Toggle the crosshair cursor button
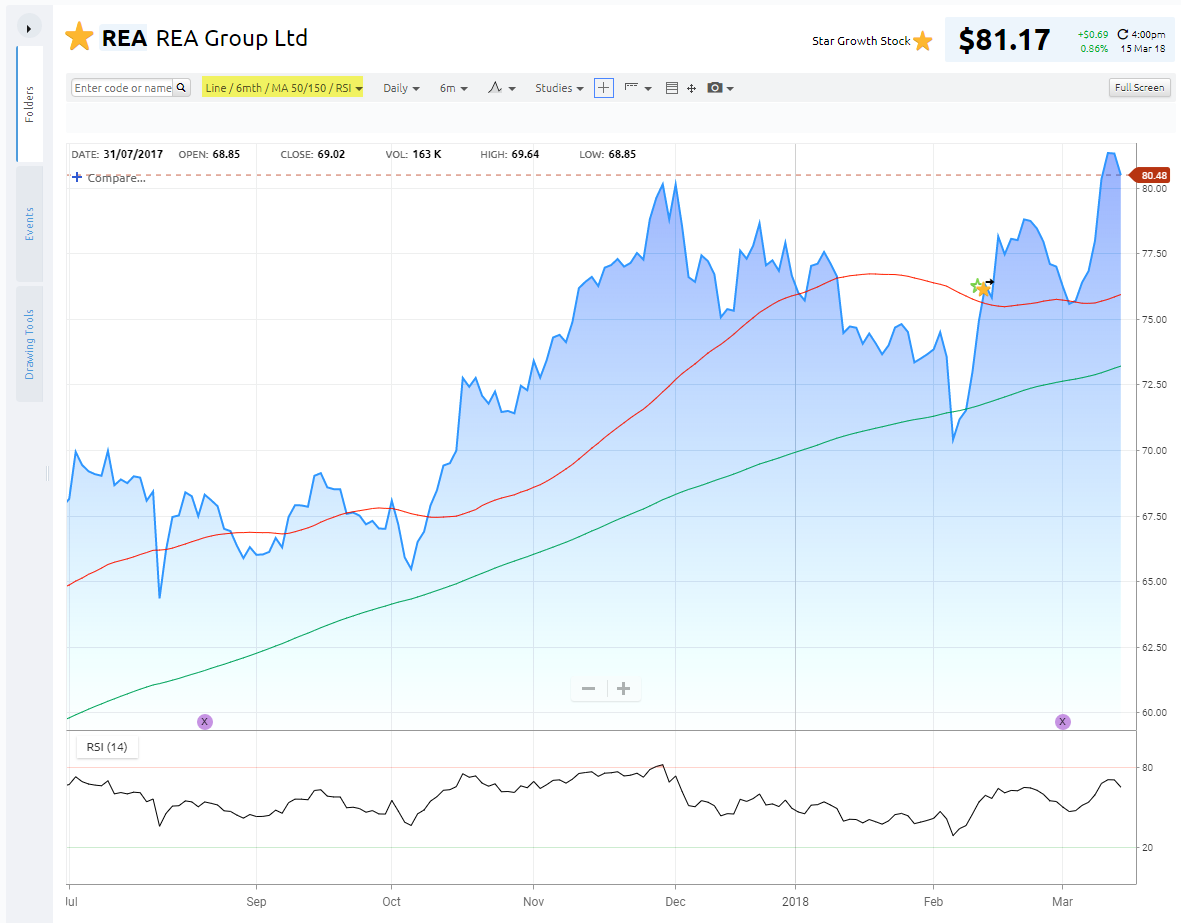Viewport: 1181px width, 923px height. [603, 88]
